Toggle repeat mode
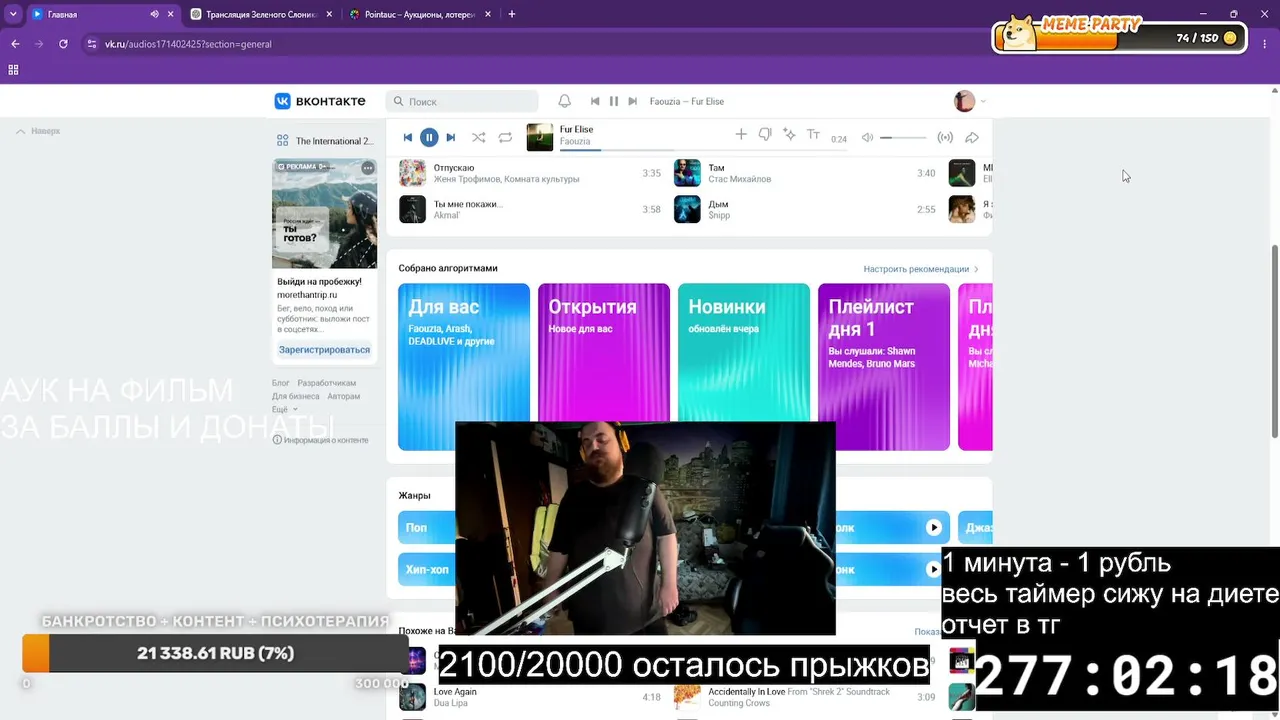This screenshot has width=1280, height=720. click(505, 137)
